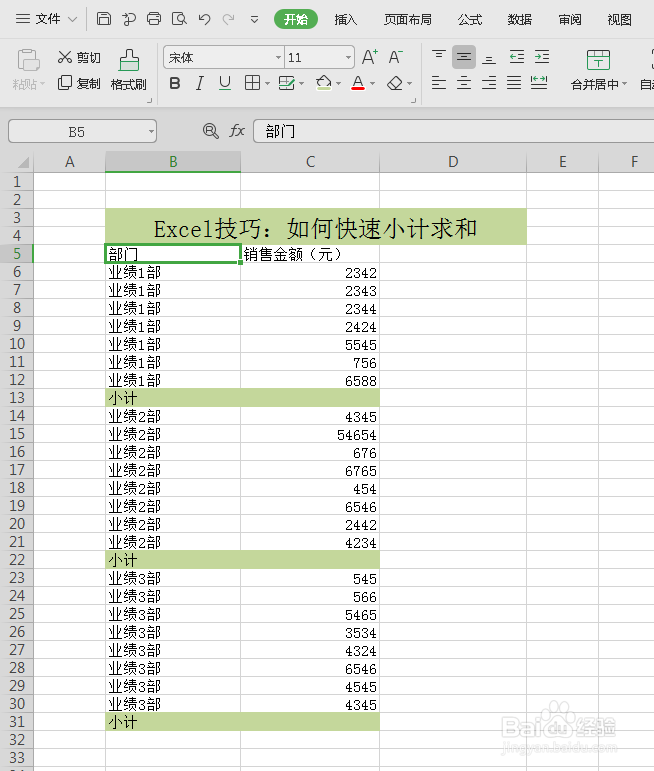Image resolution: width=654 pixels, height=771 pixels.
Task: Click the title cell Excel技巧
Action: 316,227
